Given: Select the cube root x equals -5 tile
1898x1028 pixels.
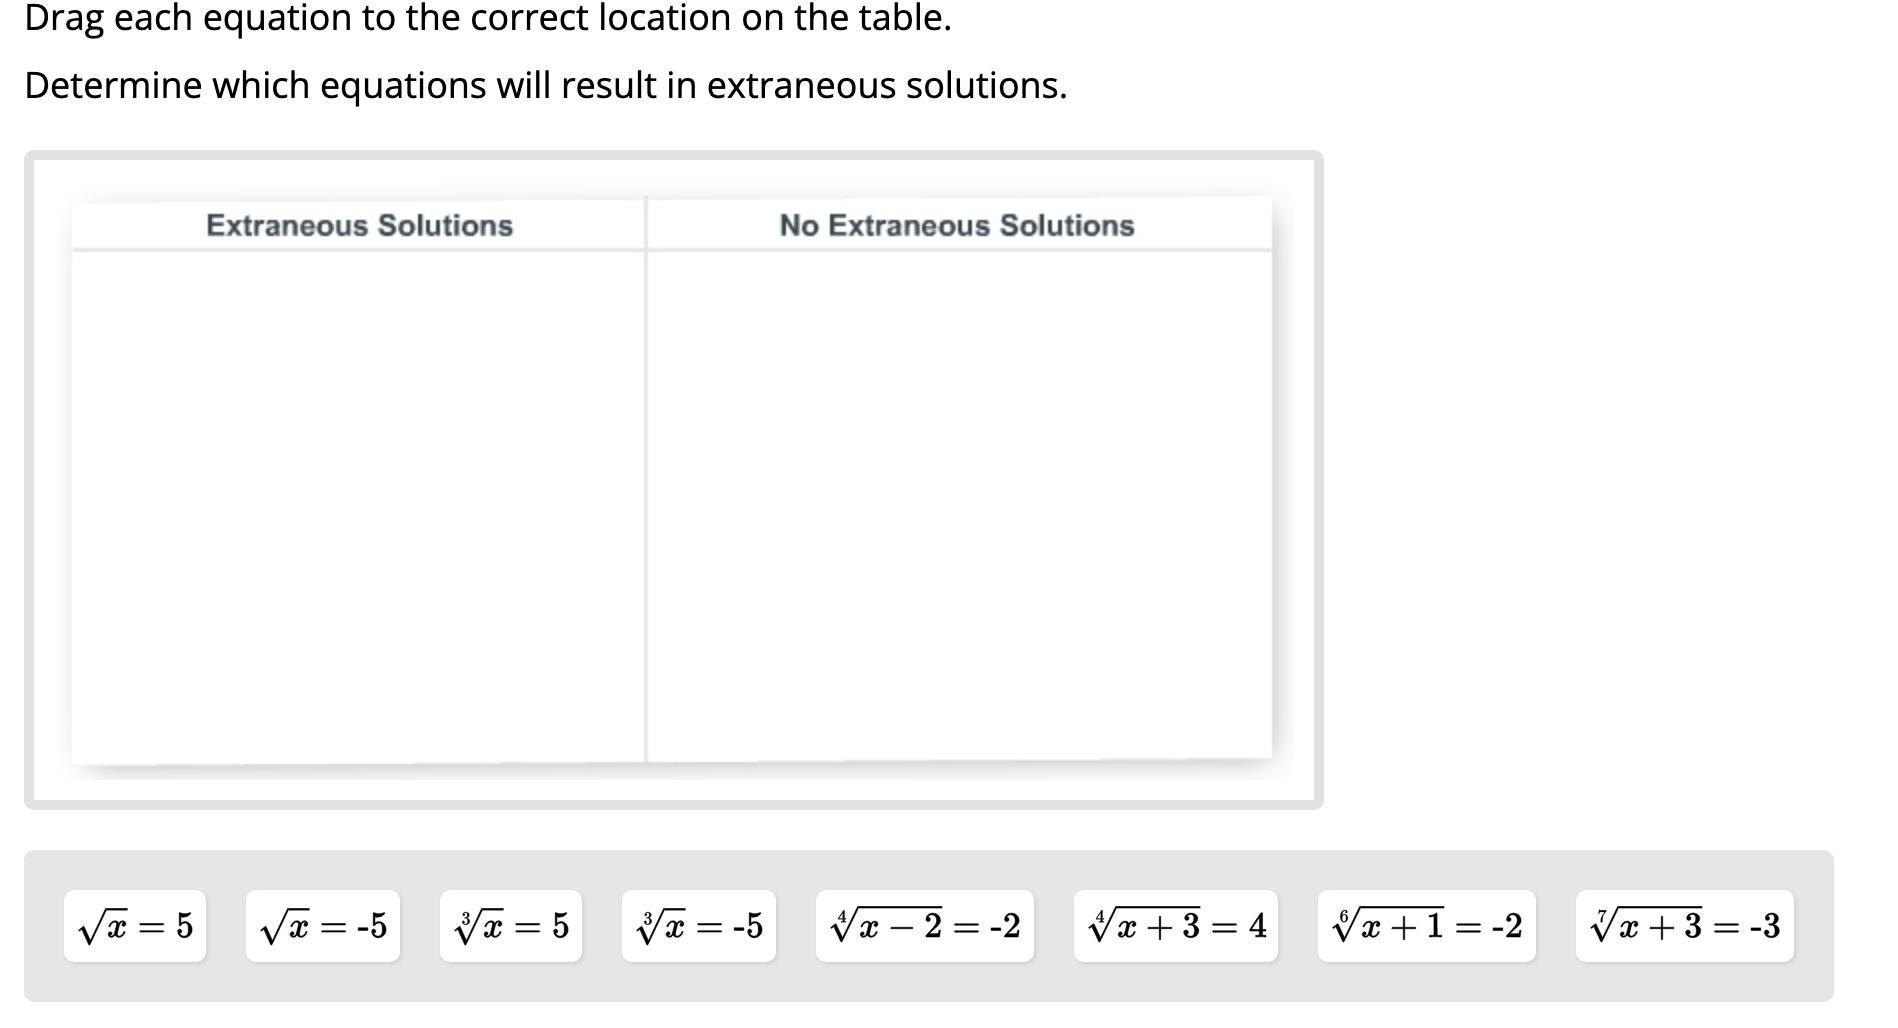Looking at the screenshot, I should [x=698, y=926].
